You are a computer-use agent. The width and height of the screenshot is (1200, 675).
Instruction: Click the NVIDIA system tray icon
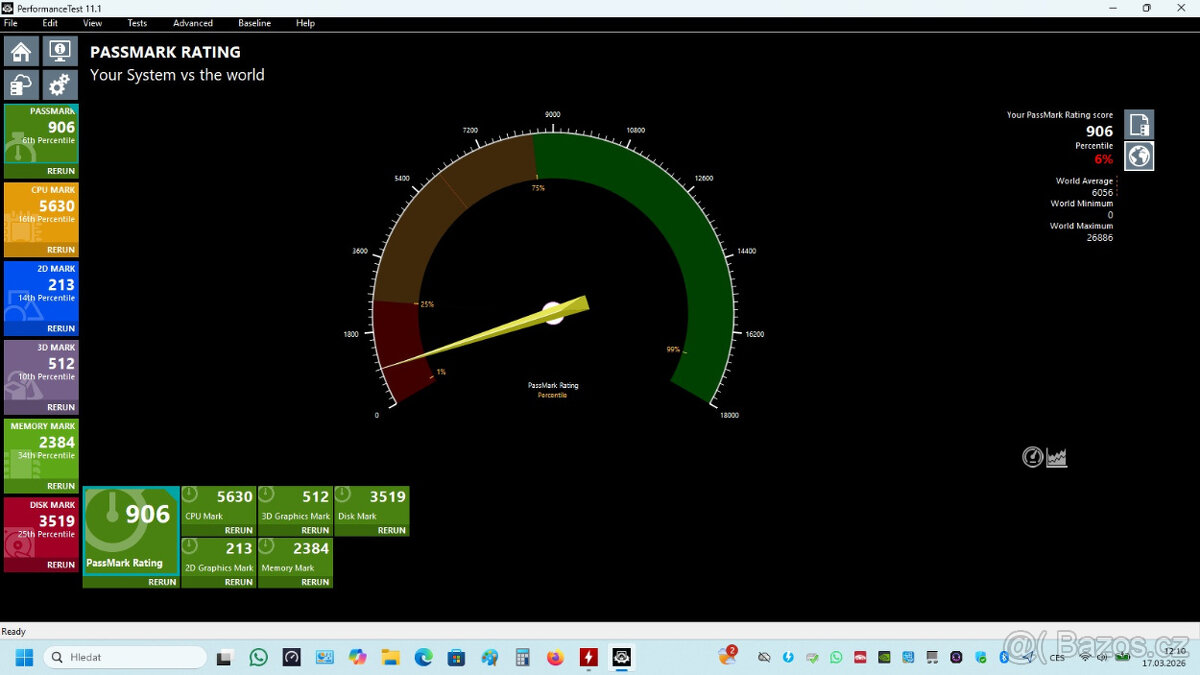(x=884, y=657)
